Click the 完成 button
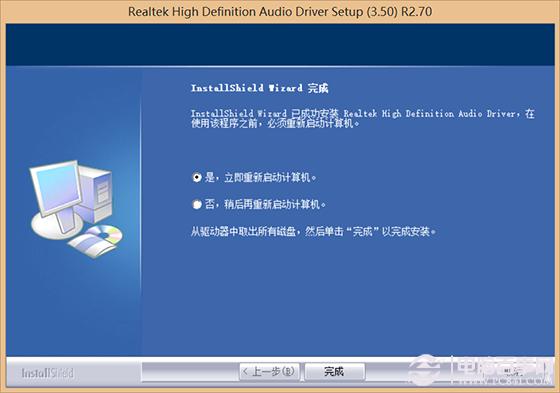The width and height of the screenshot is (560, 393). [334, 372]
